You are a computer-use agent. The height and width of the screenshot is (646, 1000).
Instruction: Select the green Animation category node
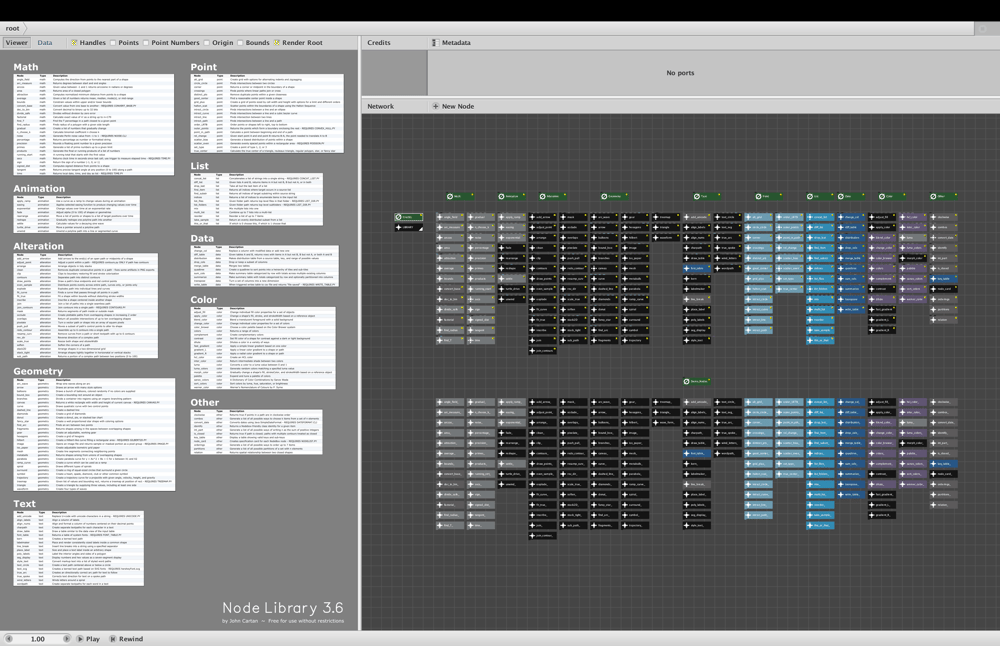coord(512,196)
